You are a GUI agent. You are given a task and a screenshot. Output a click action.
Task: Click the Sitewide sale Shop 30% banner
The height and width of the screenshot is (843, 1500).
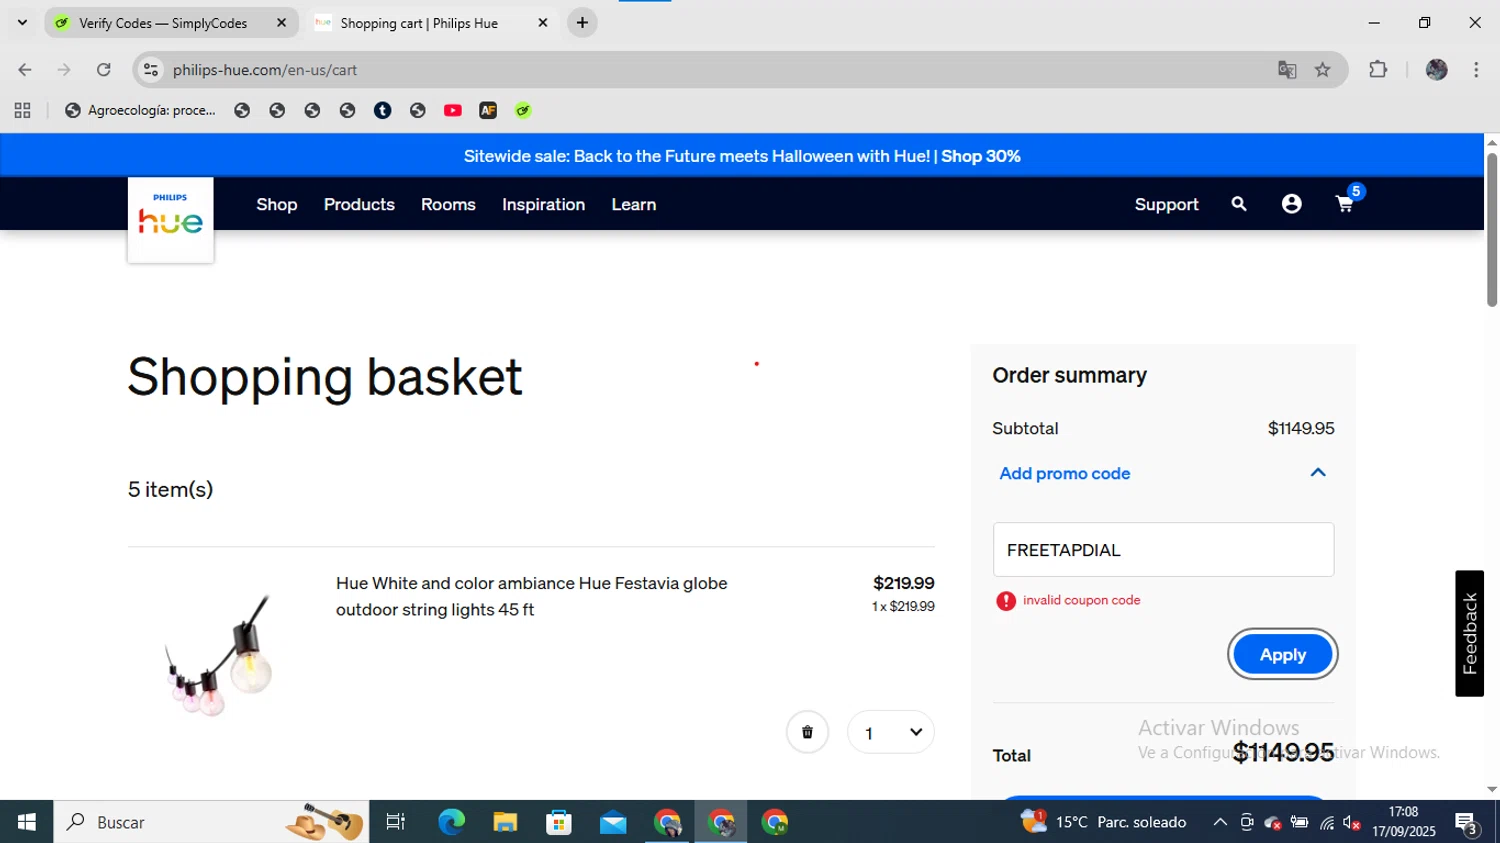(742, 156)
